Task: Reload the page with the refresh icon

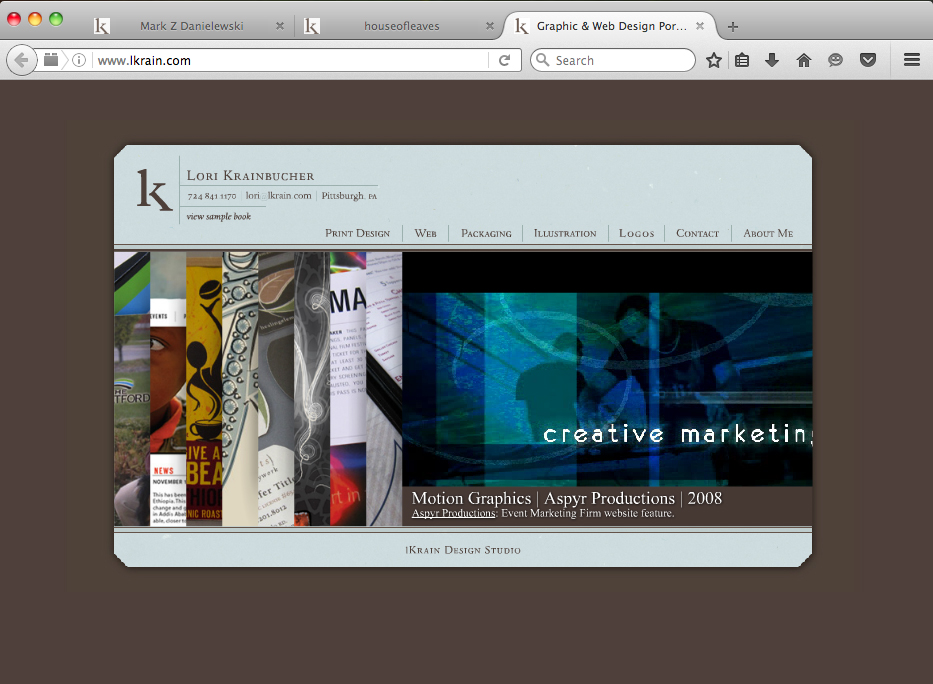Action: (x=505, y=60)
